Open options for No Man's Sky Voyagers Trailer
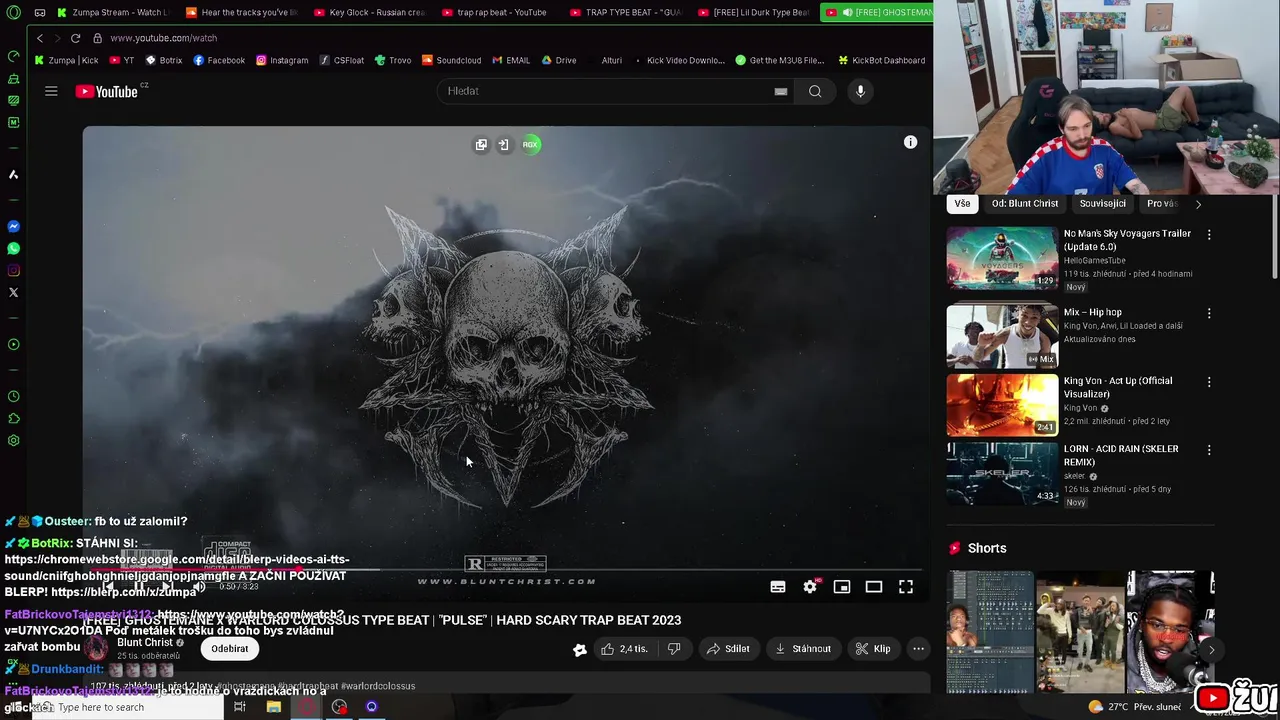1280x720 pixels. click(x=1209, y=235)
